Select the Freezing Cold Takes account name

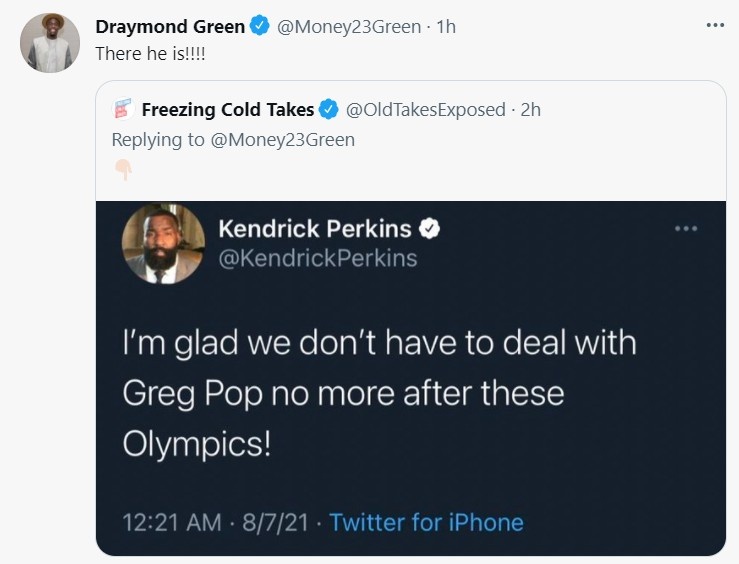pos(228,109)
